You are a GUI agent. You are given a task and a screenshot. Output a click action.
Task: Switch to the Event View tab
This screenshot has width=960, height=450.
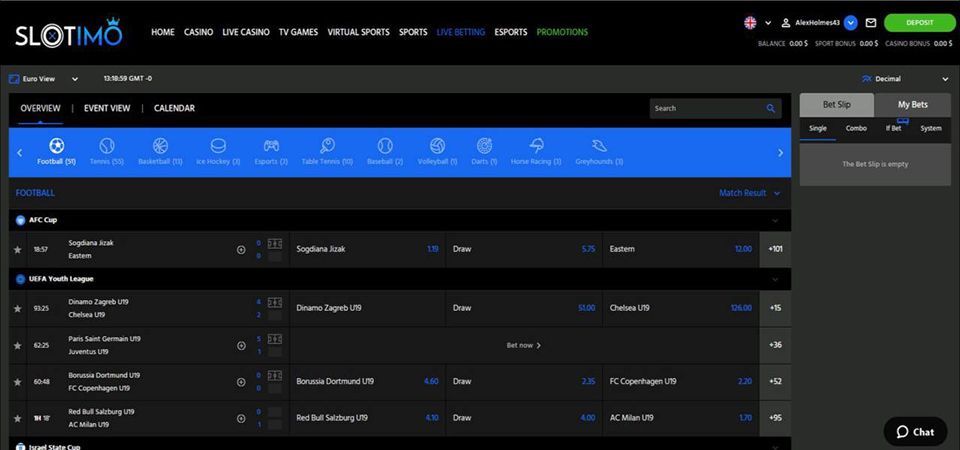point(107,108)
